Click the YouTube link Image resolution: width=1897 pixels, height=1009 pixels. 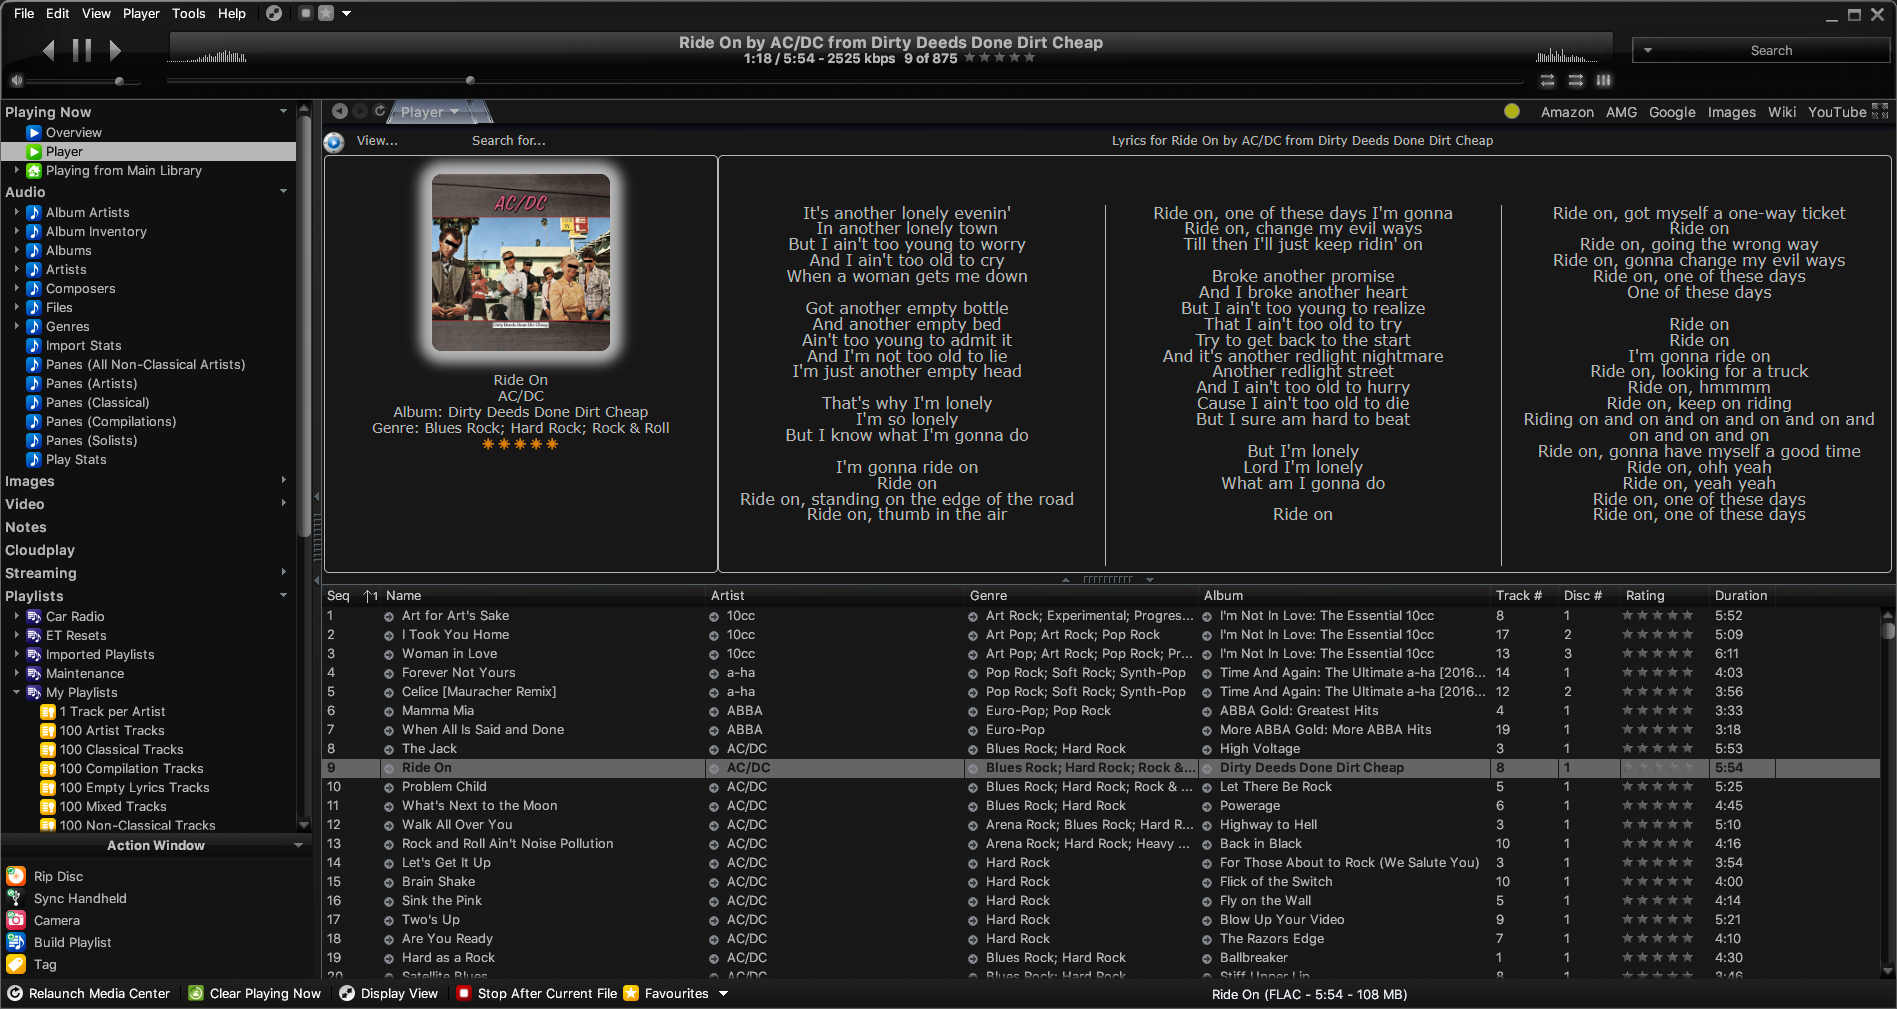coord(1836,112)
